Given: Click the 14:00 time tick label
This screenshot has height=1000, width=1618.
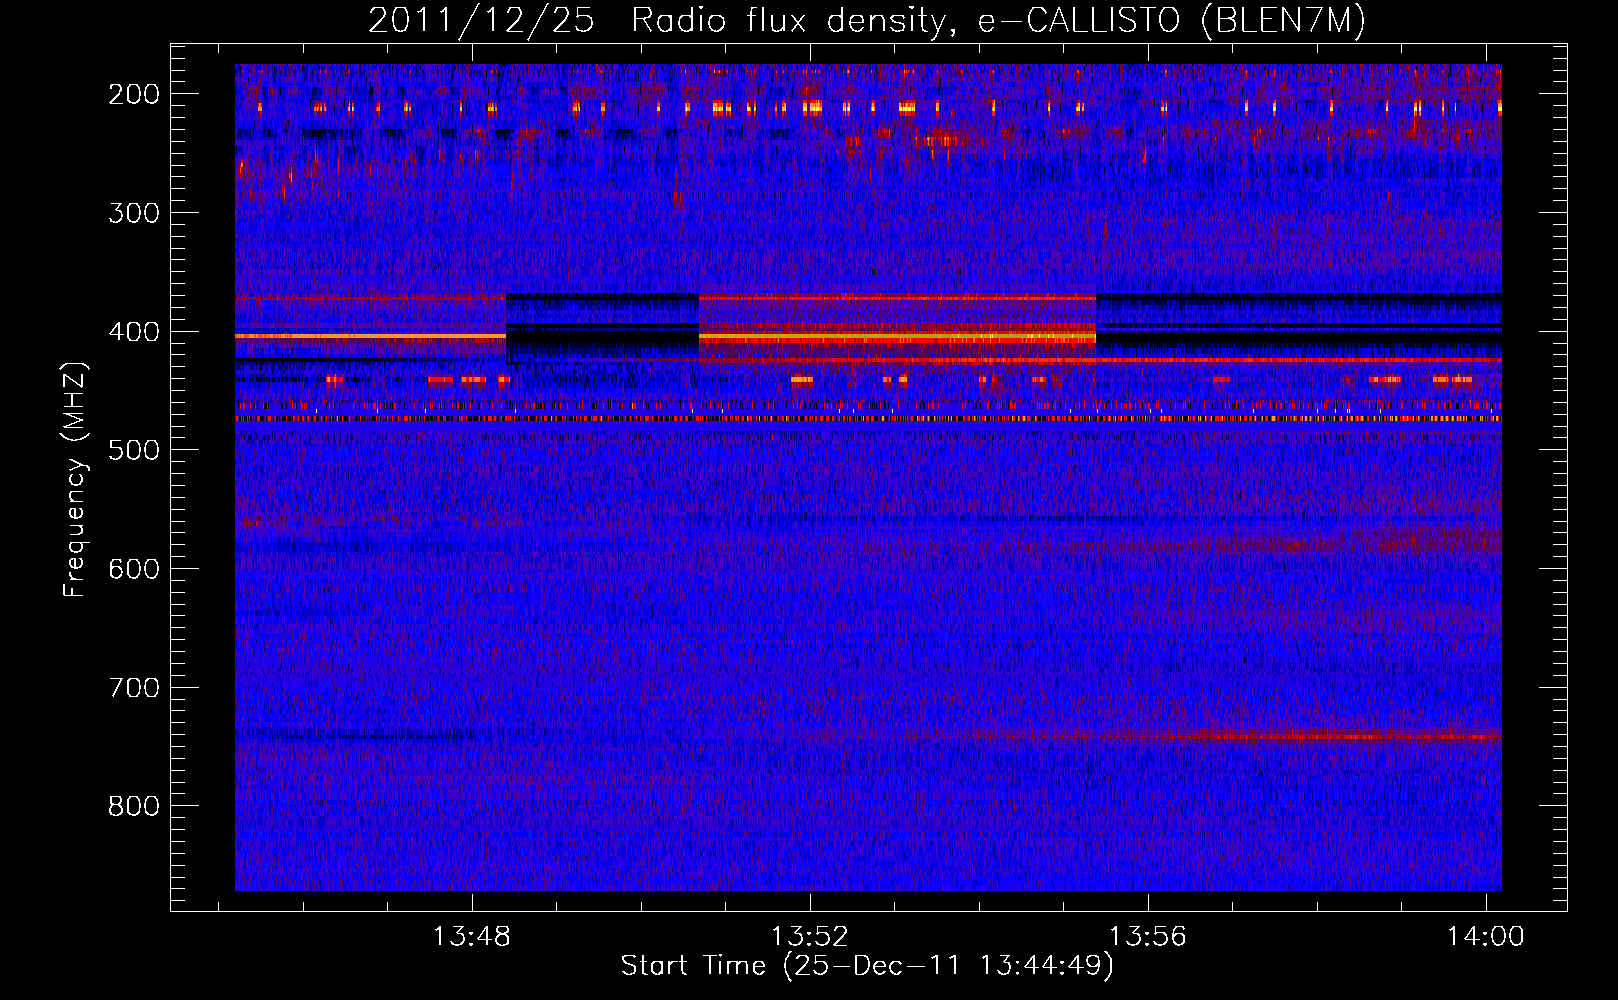Looking at the screenshot, I should [x=1486, y=937].
